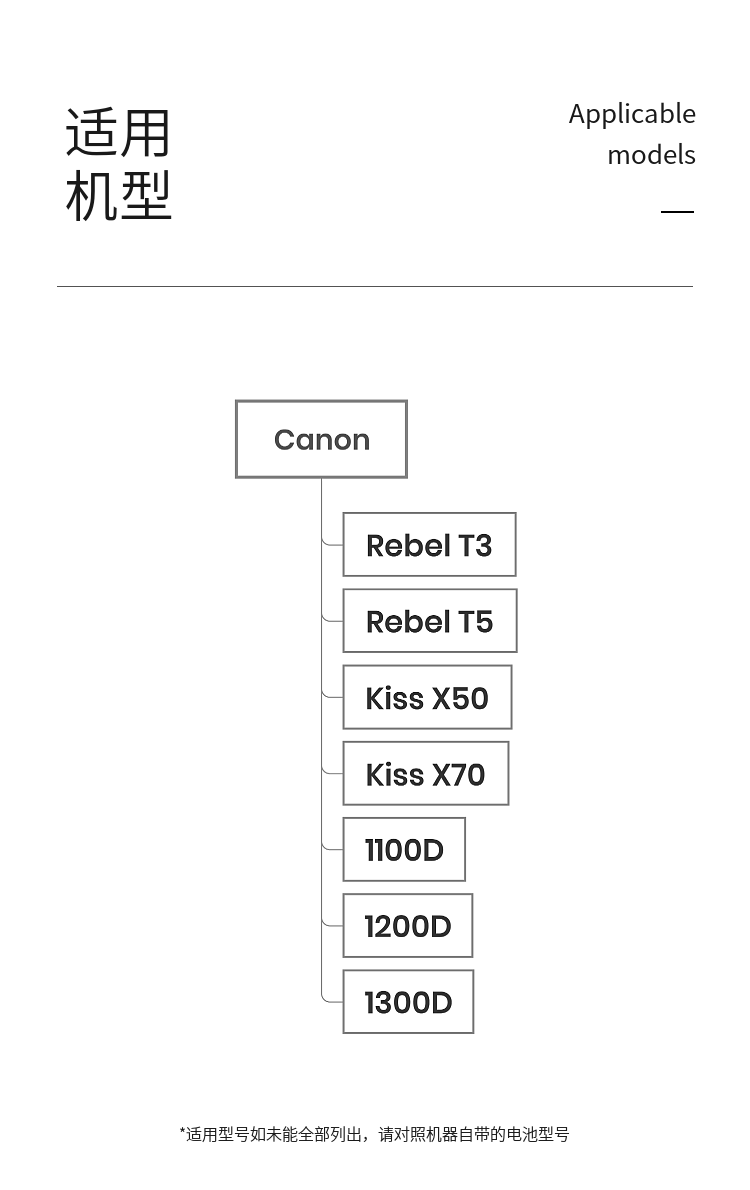Click the 适用 characters in heading
Screen dimensions: 750x1190
point(118,133)
